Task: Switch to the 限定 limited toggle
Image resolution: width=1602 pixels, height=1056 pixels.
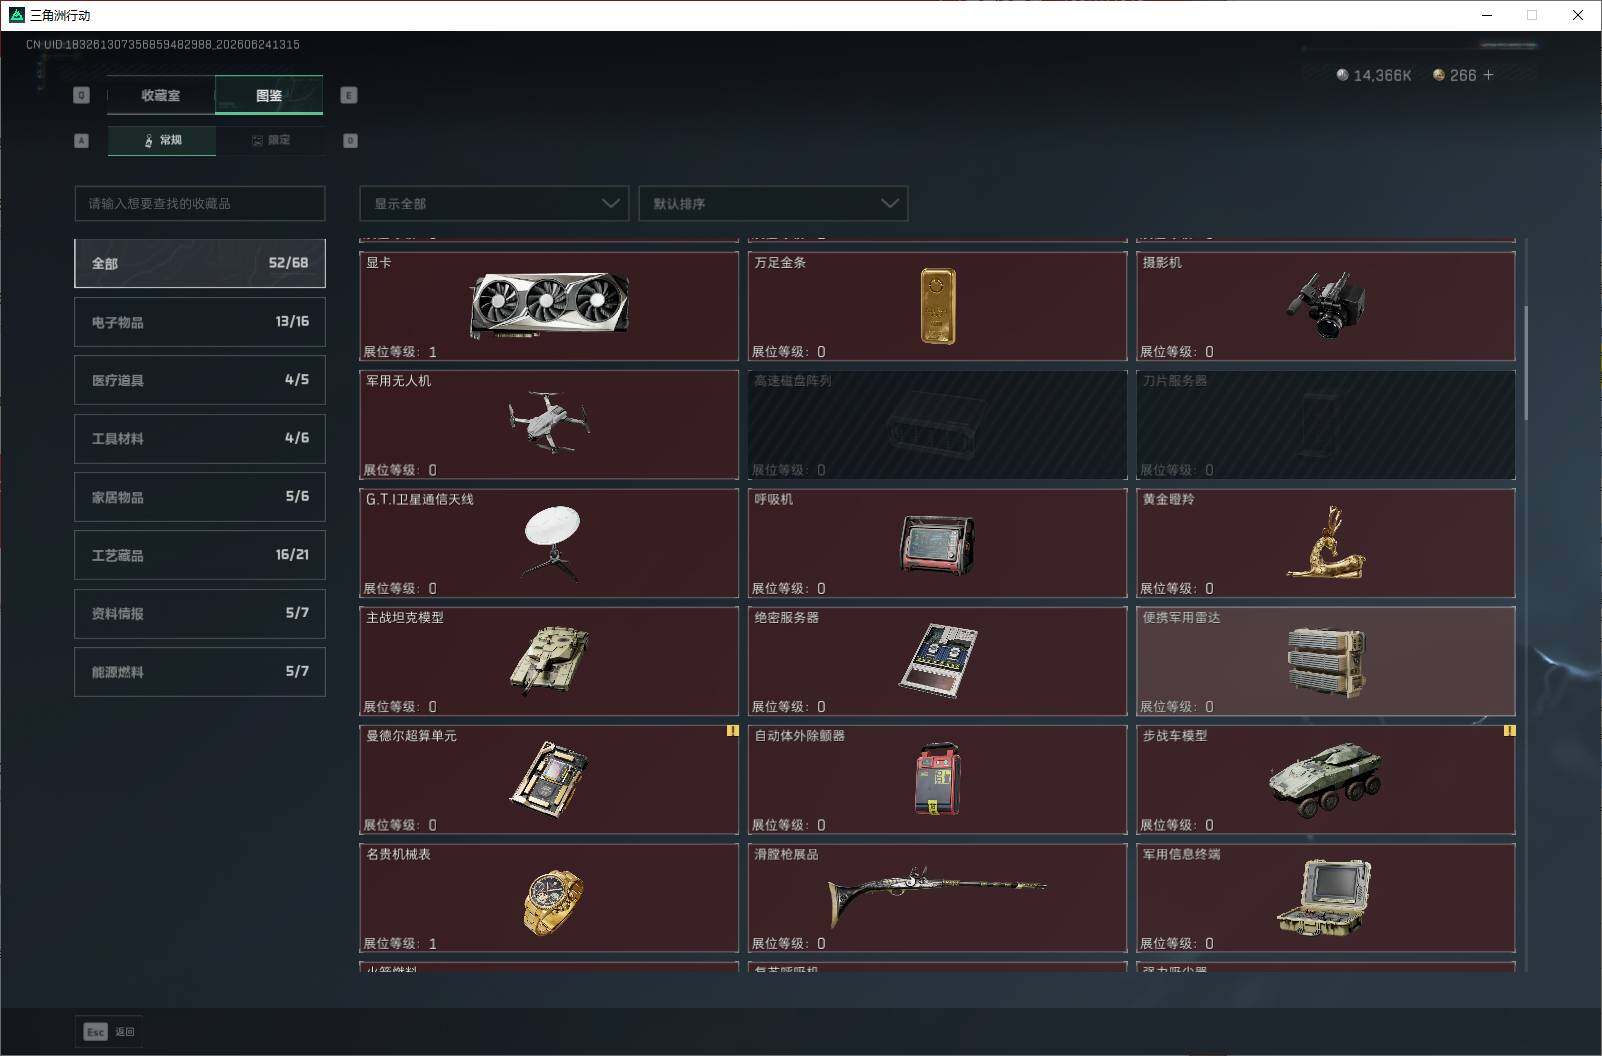Action: pyautogui.click(x=270, y=140)
